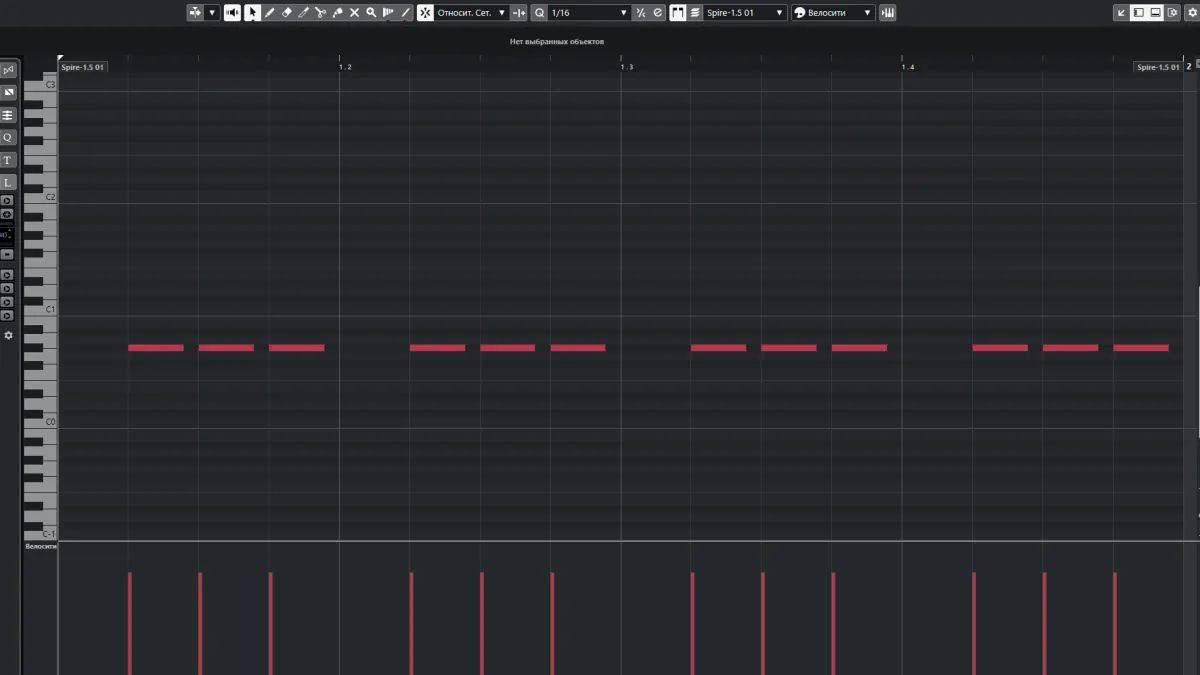Open snap type dropdown 'Относит. Сет.'
The height and width of the screenshot is (675, 1200).
click(472, 13)
